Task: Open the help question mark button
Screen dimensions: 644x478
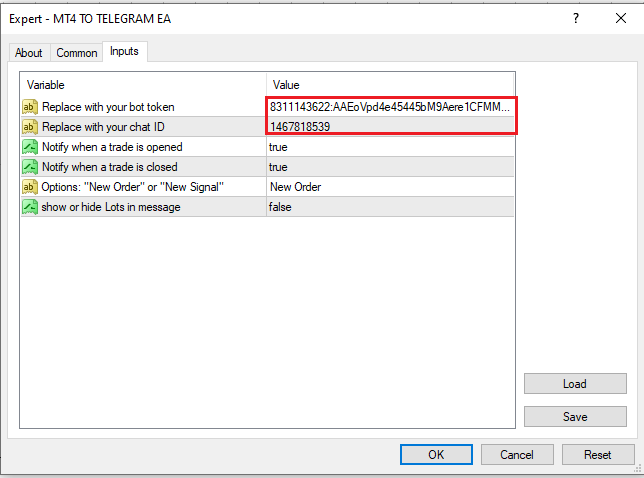Action: point(576,18)
